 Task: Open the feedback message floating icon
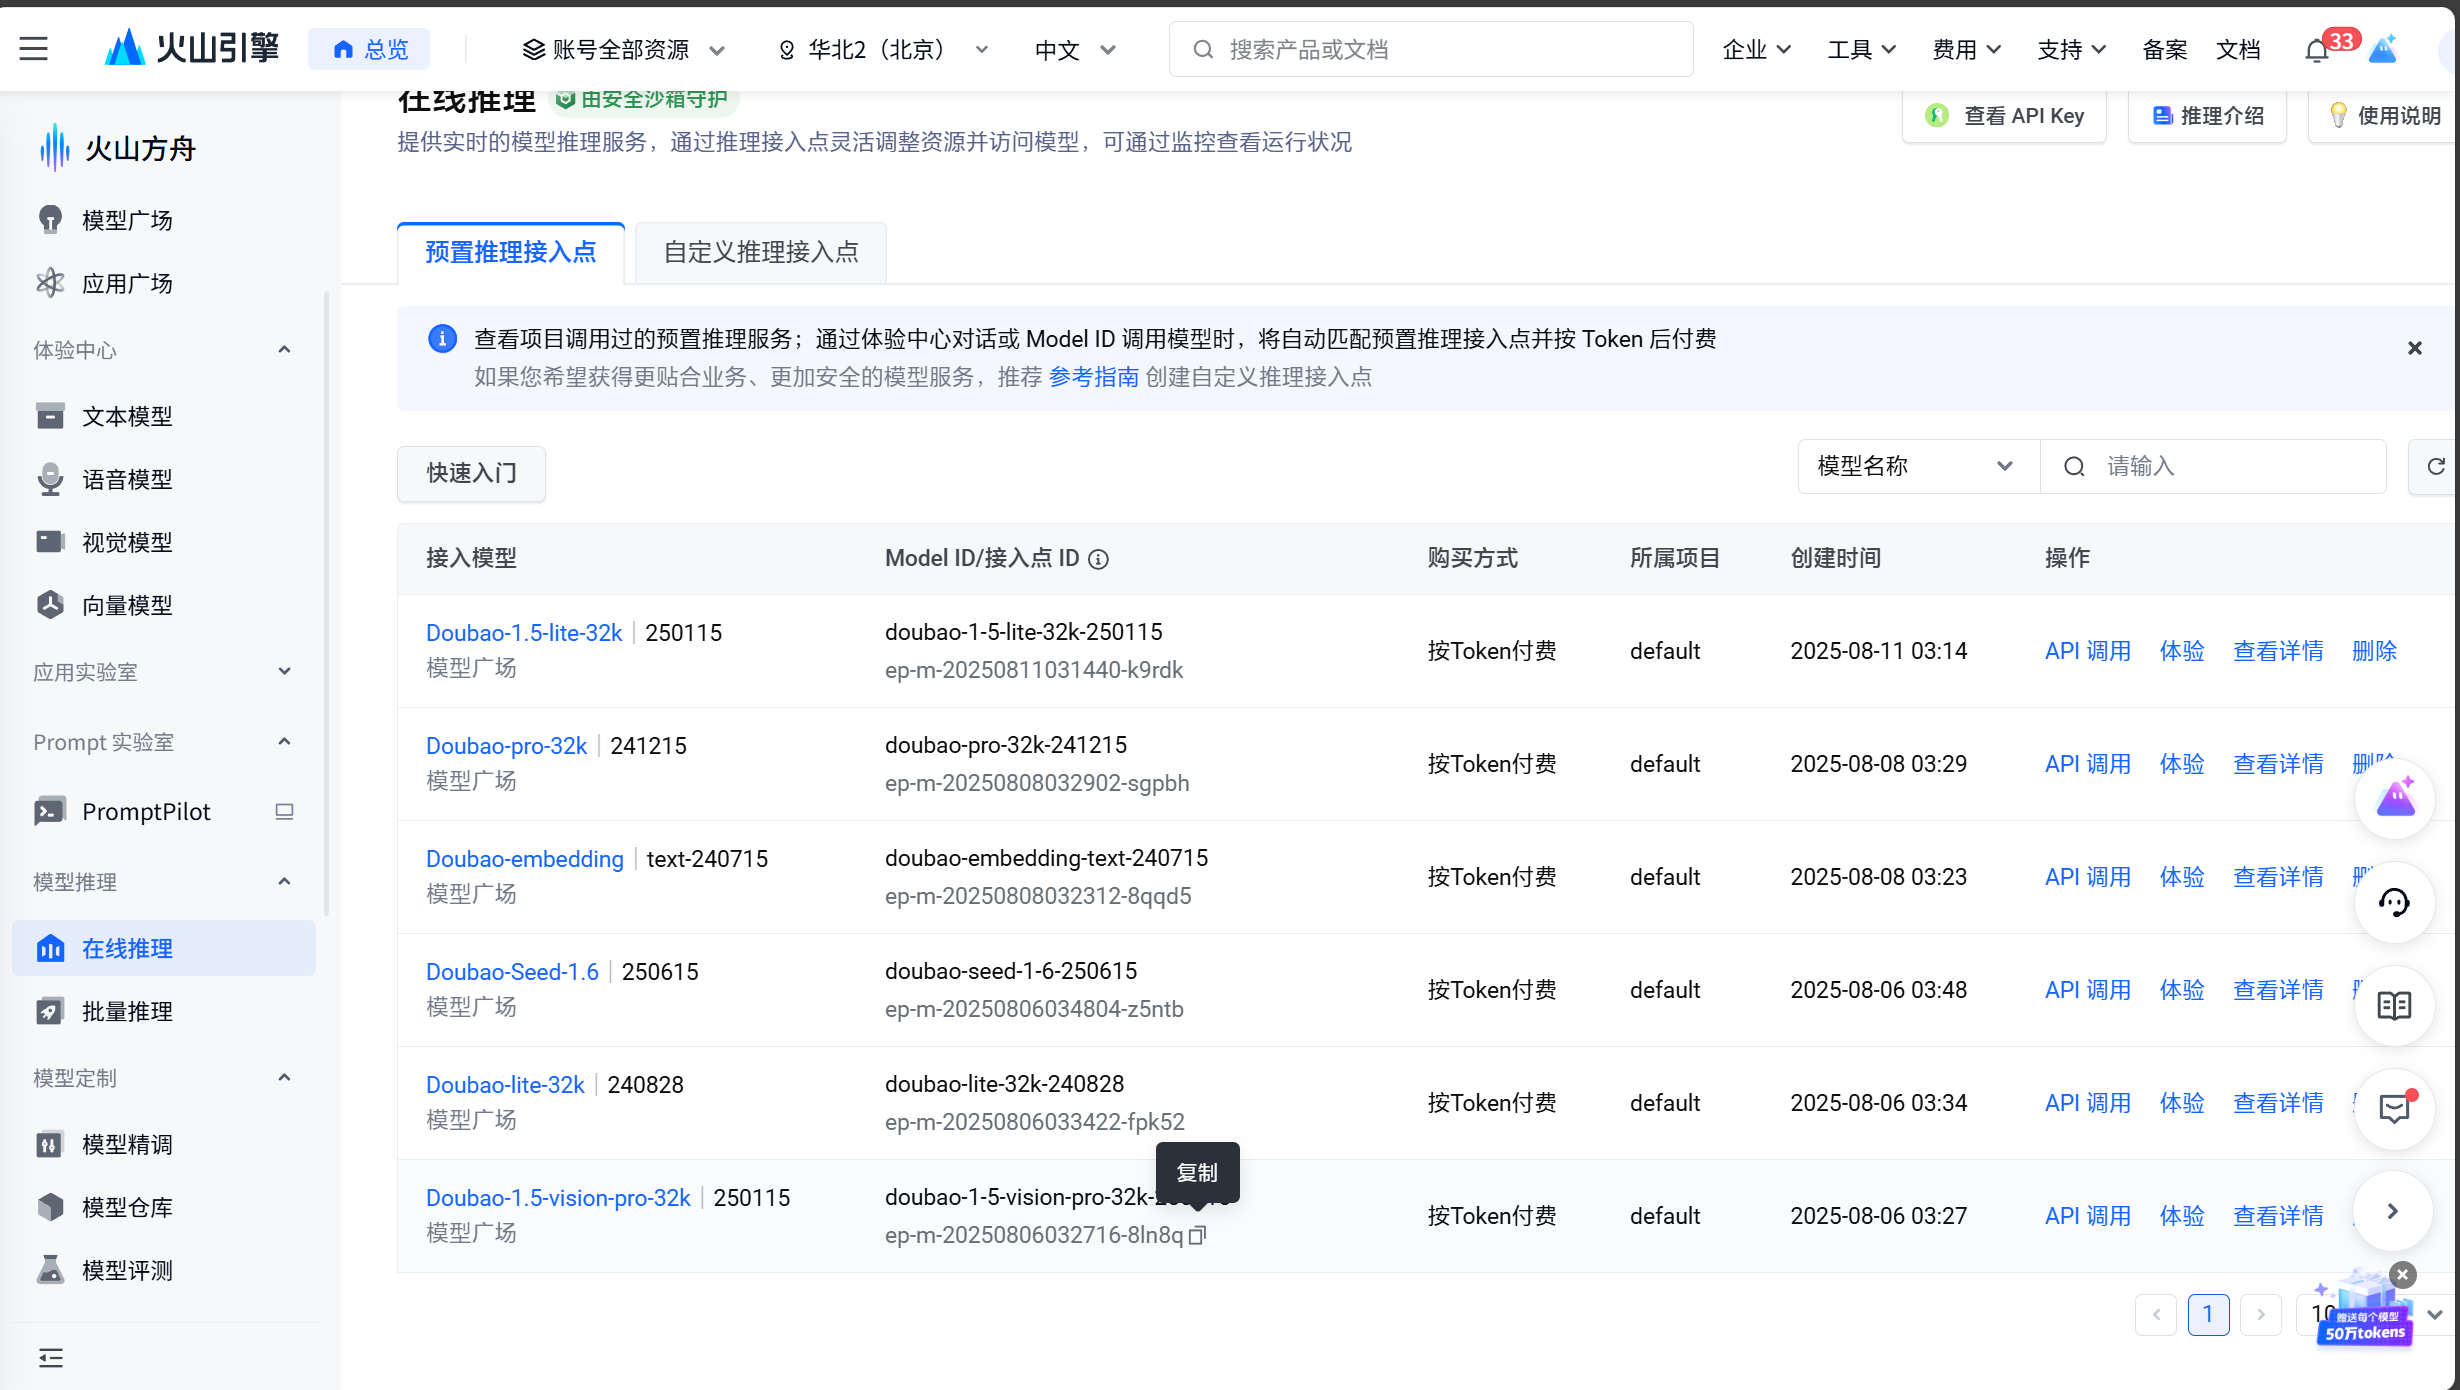[2394, 1108]
